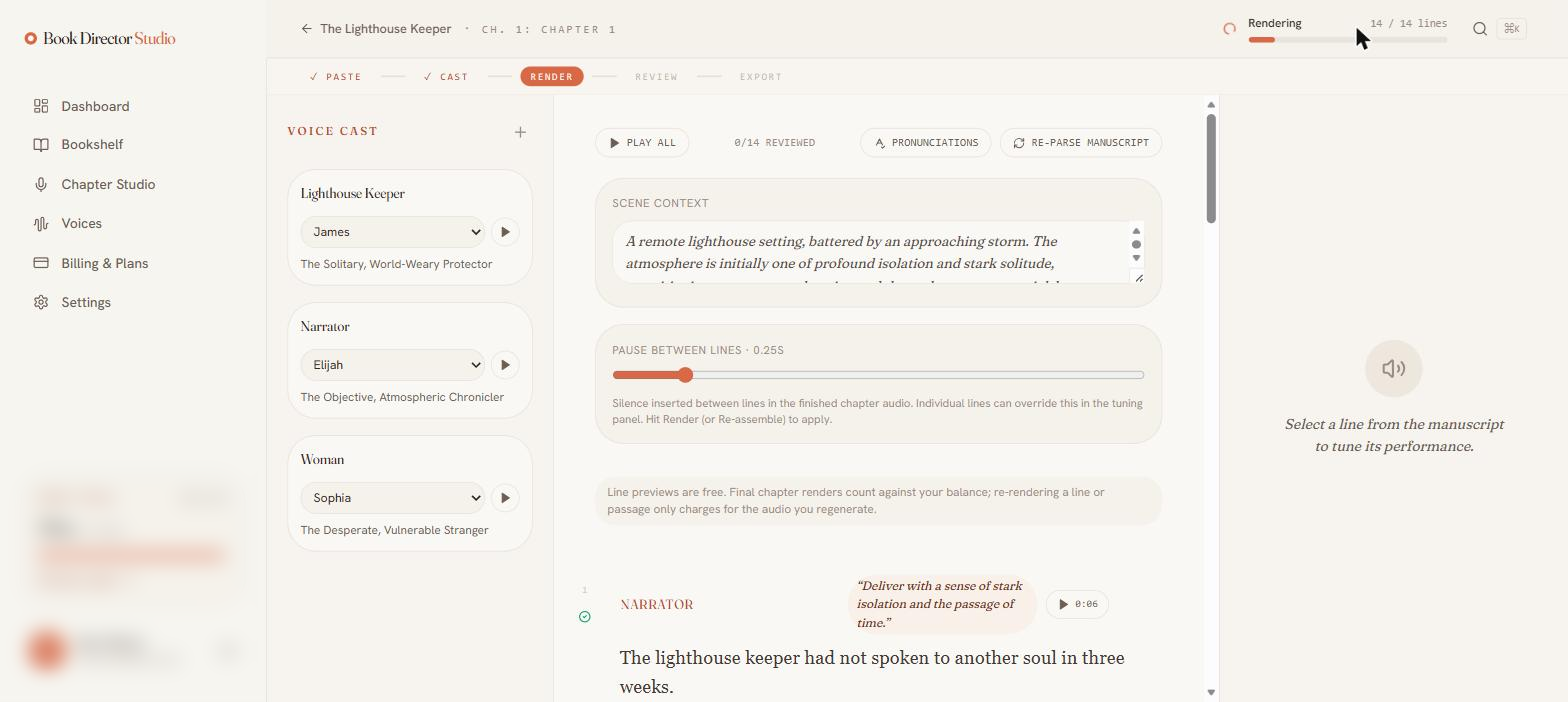Add a new voice cast member

520,132
